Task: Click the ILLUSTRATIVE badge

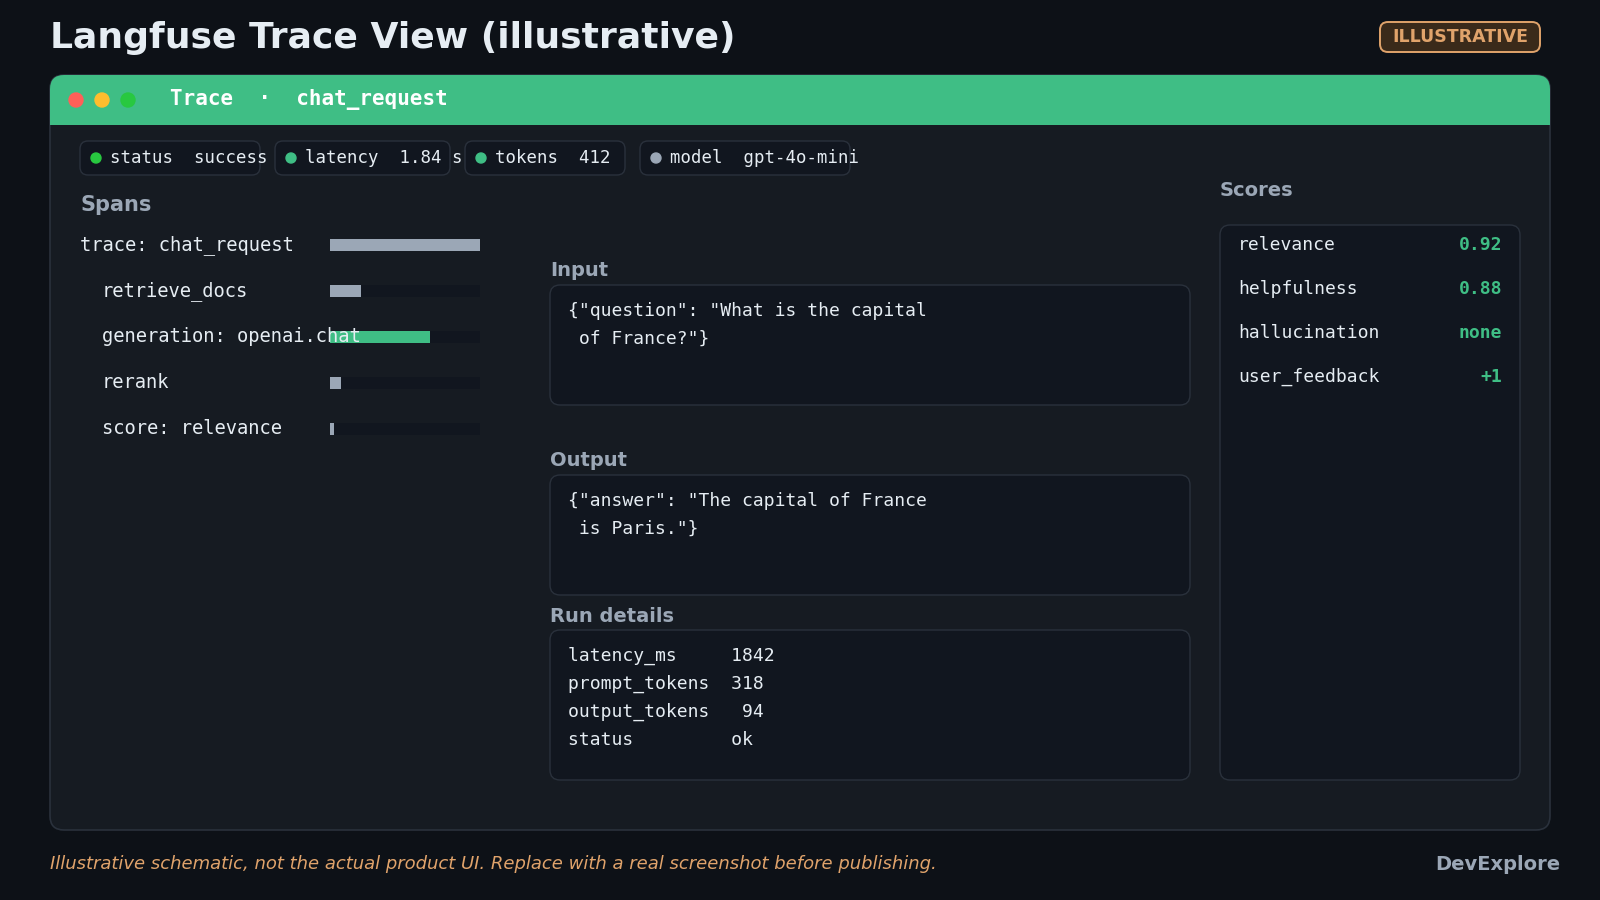Action: tap(1460, 37)
